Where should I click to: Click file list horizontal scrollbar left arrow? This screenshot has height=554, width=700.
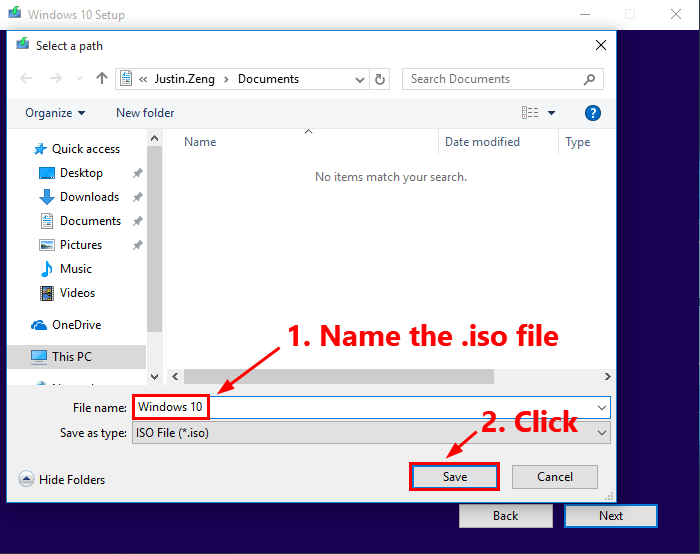click(x=175, y=376)
